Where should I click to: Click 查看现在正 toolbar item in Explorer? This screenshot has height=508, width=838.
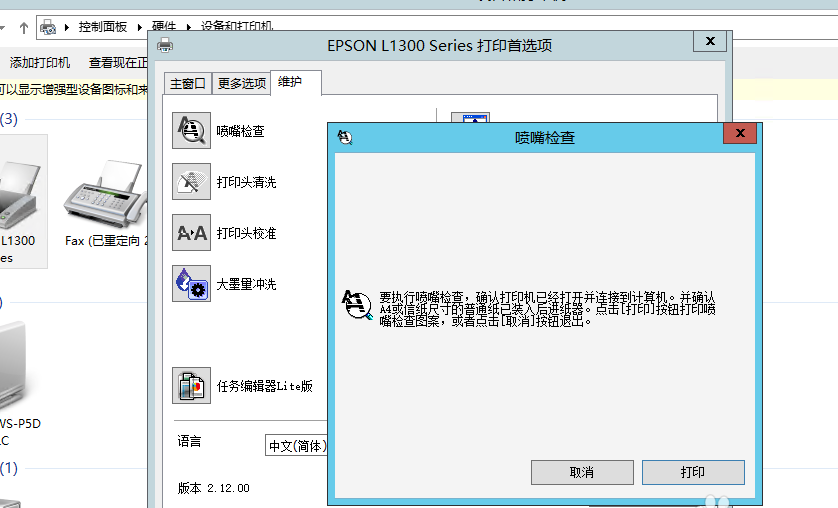(x=118, y=62)
